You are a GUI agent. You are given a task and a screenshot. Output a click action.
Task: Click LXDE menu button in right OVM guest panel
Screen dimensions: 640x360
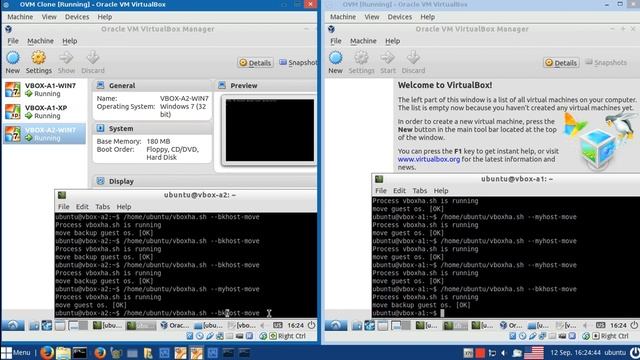click(336, 325)
